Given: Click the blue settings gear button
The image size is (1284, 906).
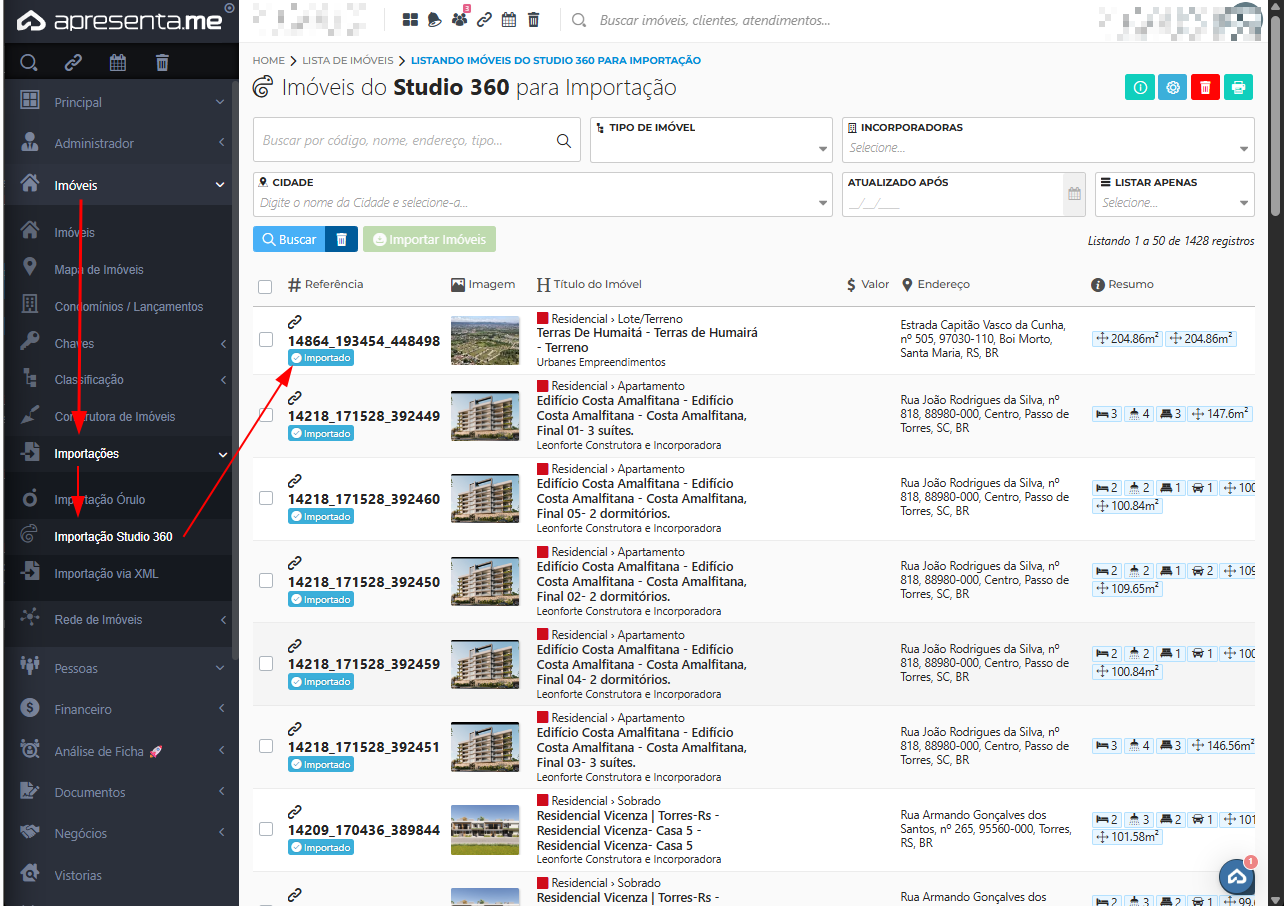Looking at the screenshot, I should pos(1172,87).
